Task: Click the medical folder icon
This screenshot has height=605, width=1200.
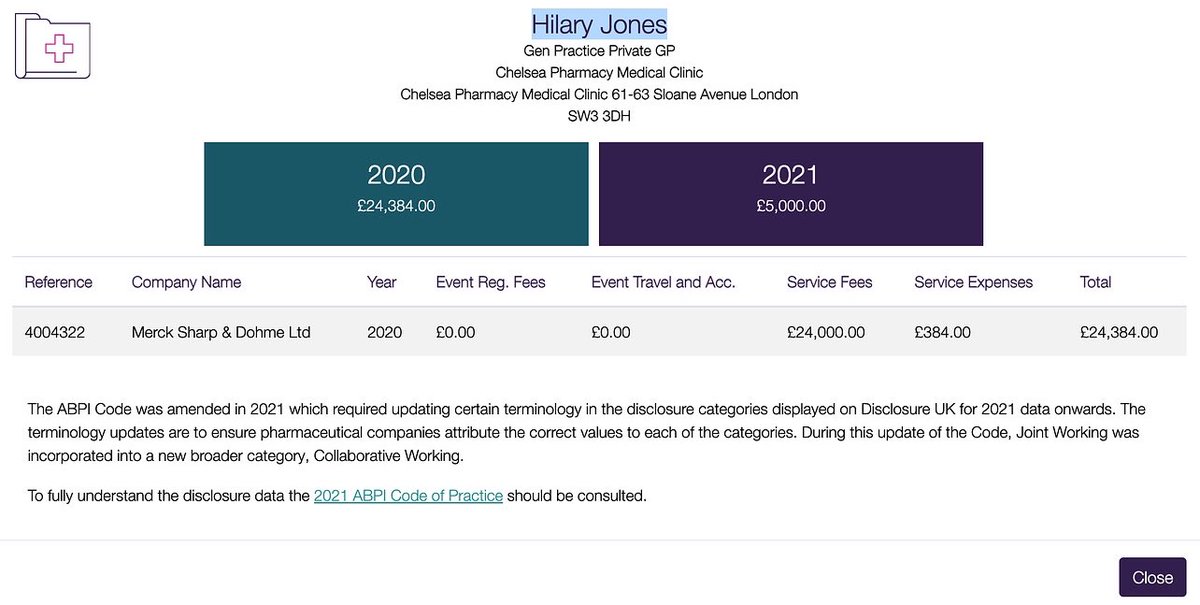Action: coord(53,46)
